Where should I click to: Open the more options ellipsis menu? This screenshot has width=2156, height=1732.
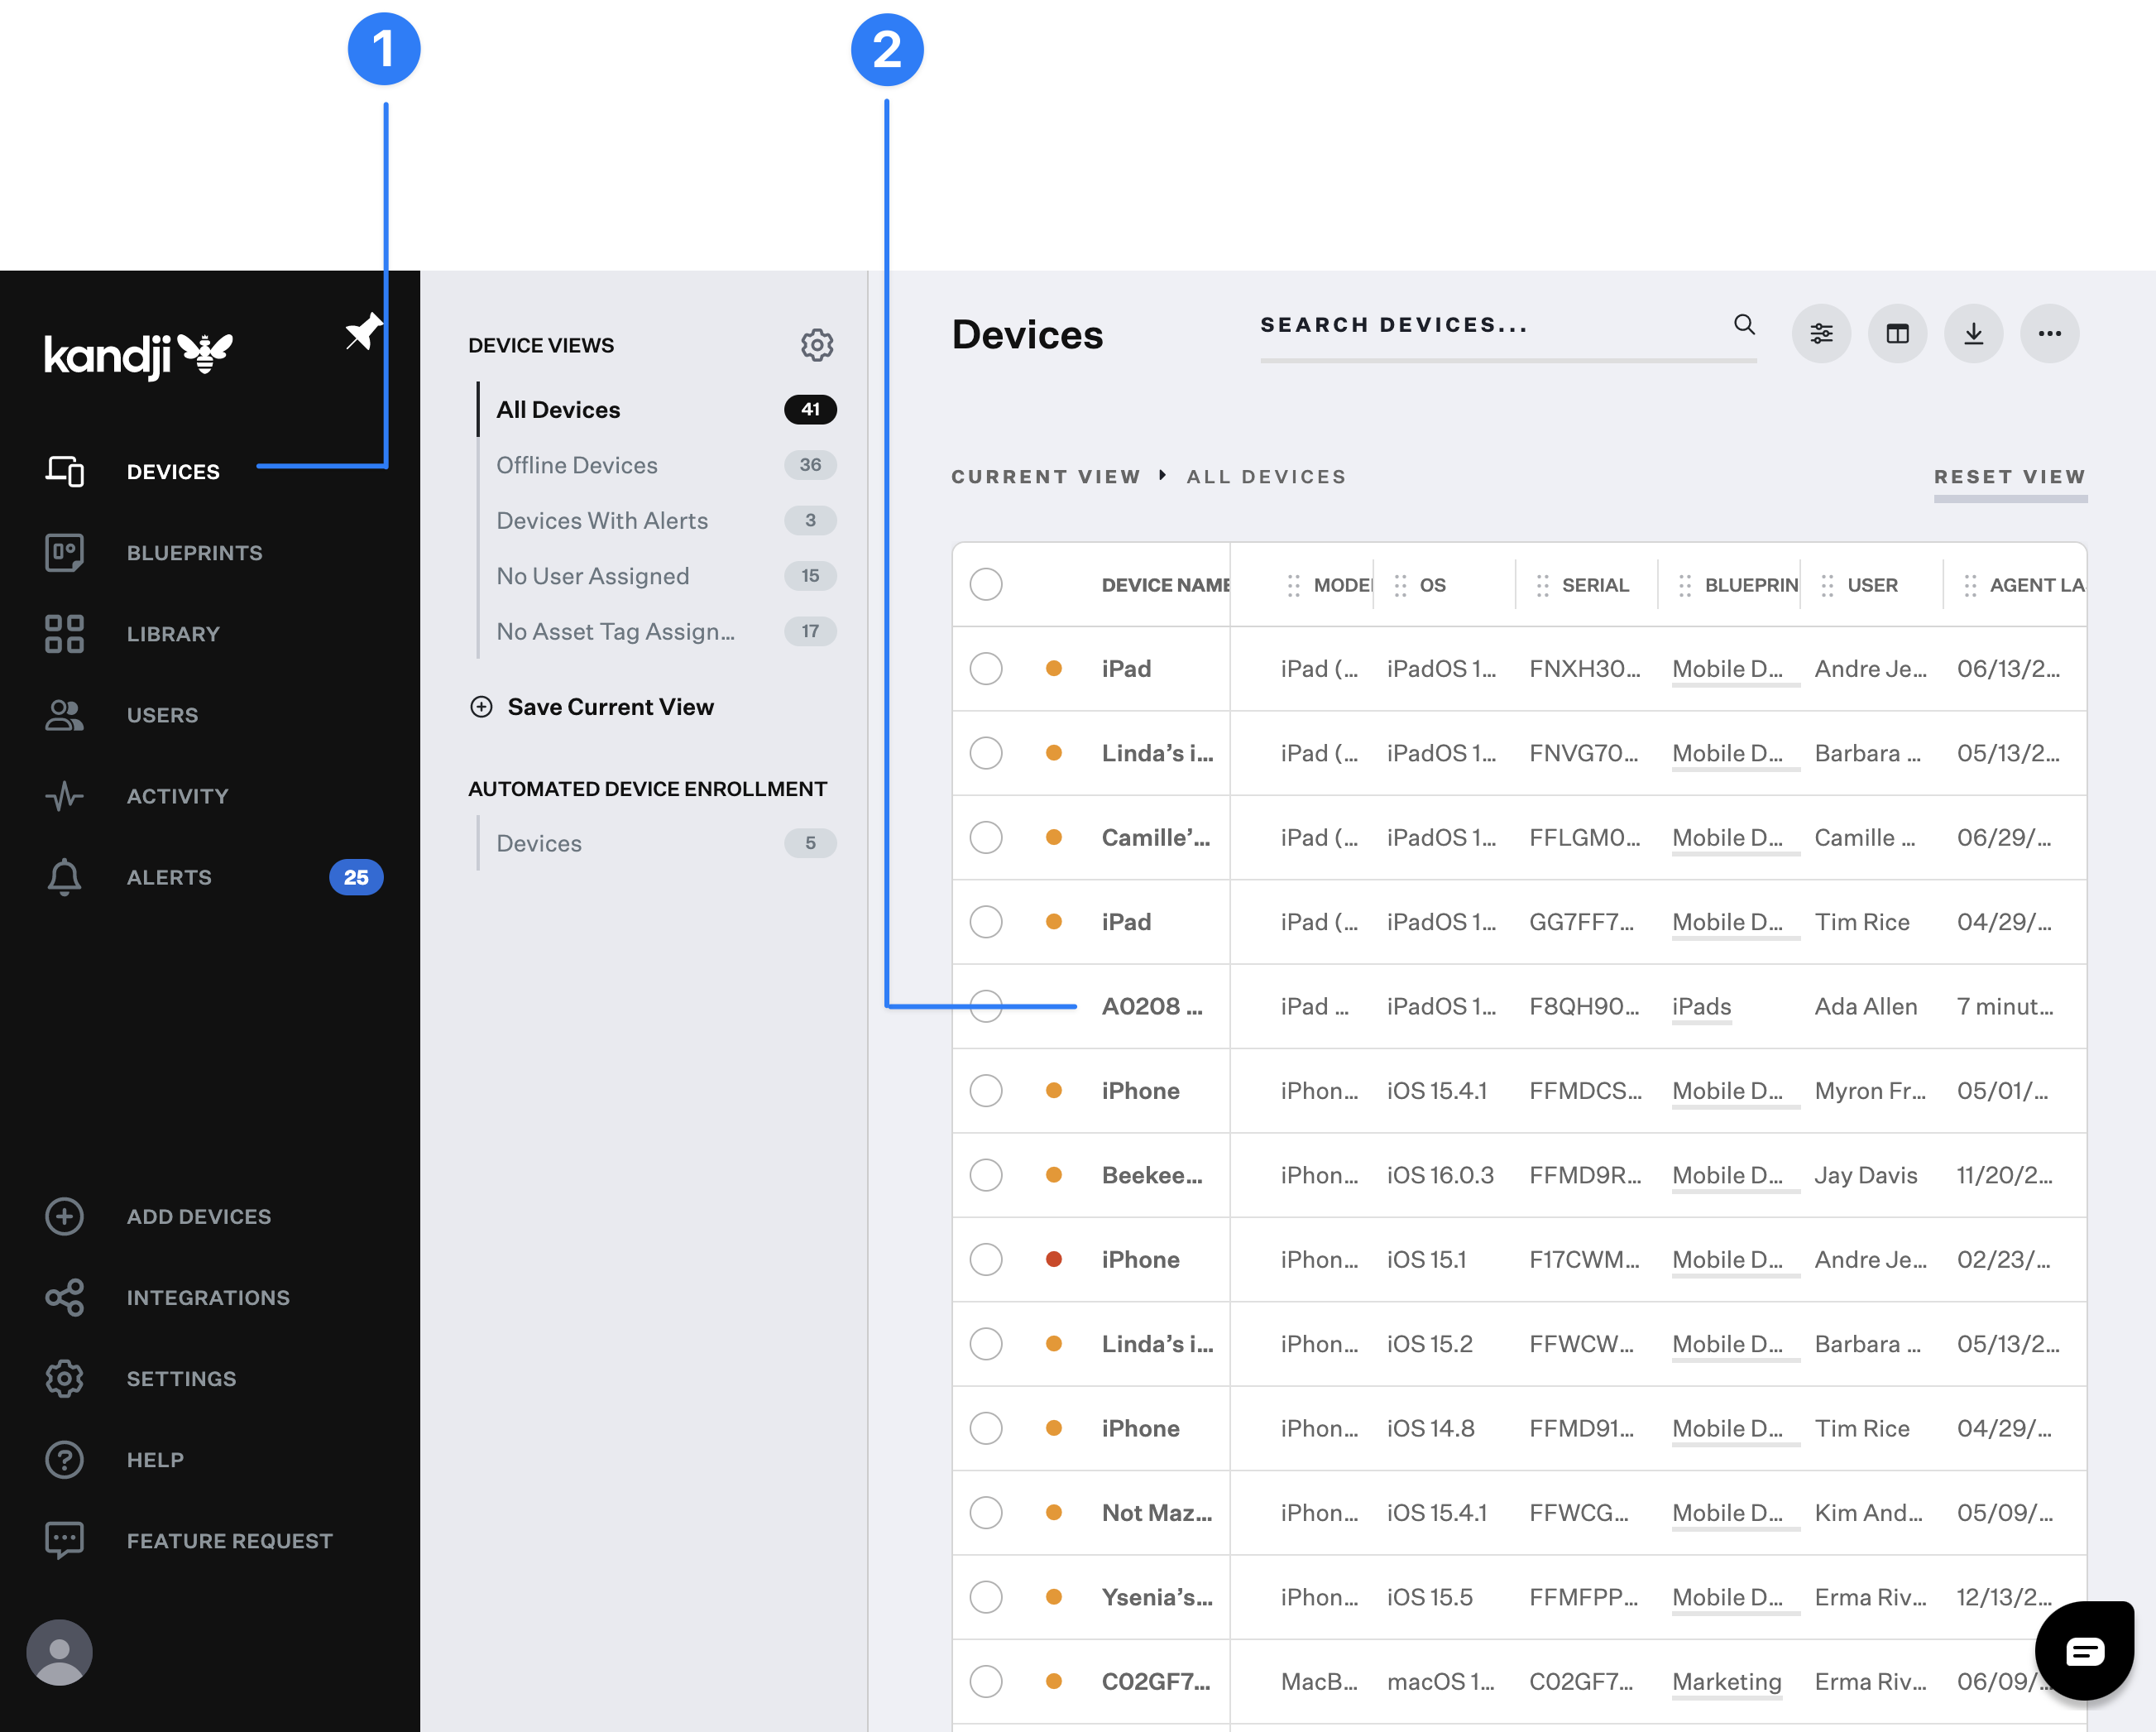pos(2049,333)
